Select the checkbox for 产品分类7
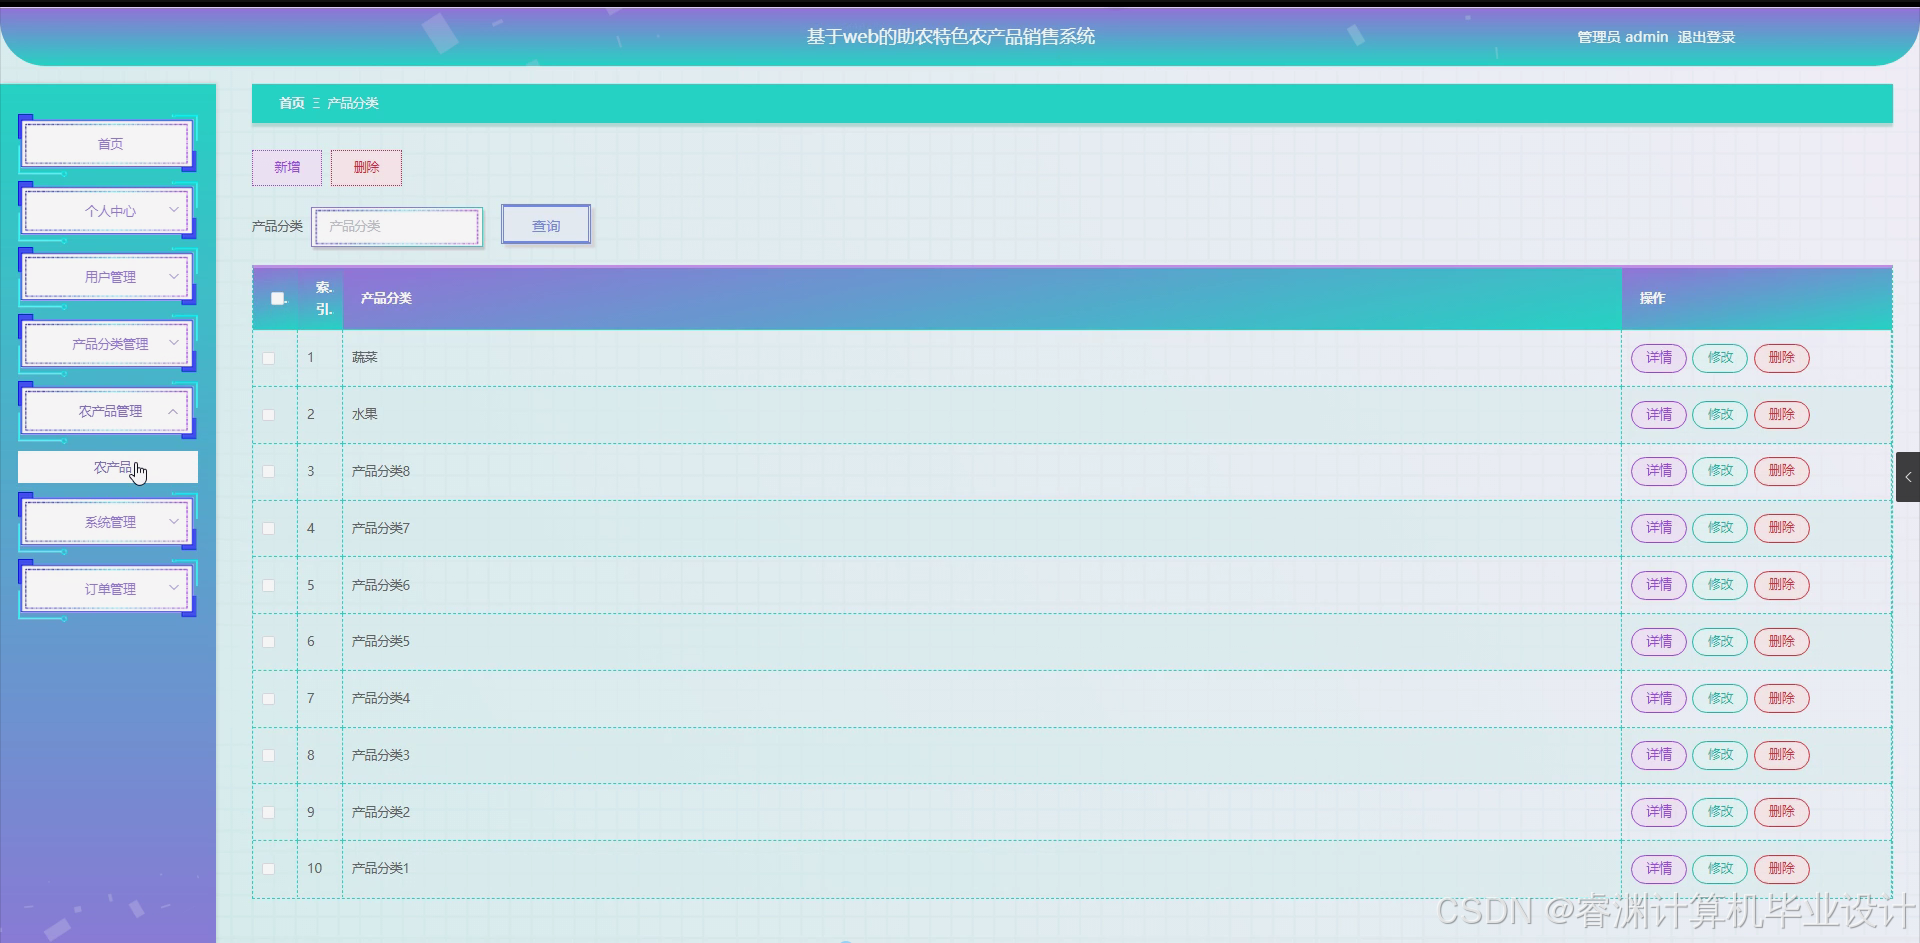The image size is (1920, 943). (x=268, y=528)
